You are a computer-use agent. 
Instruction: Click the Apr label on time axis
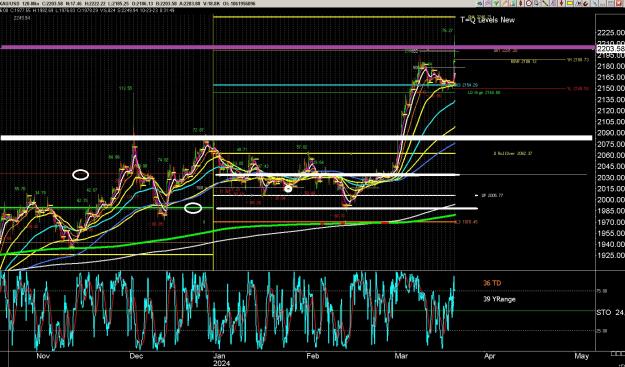tap(491, 356)
